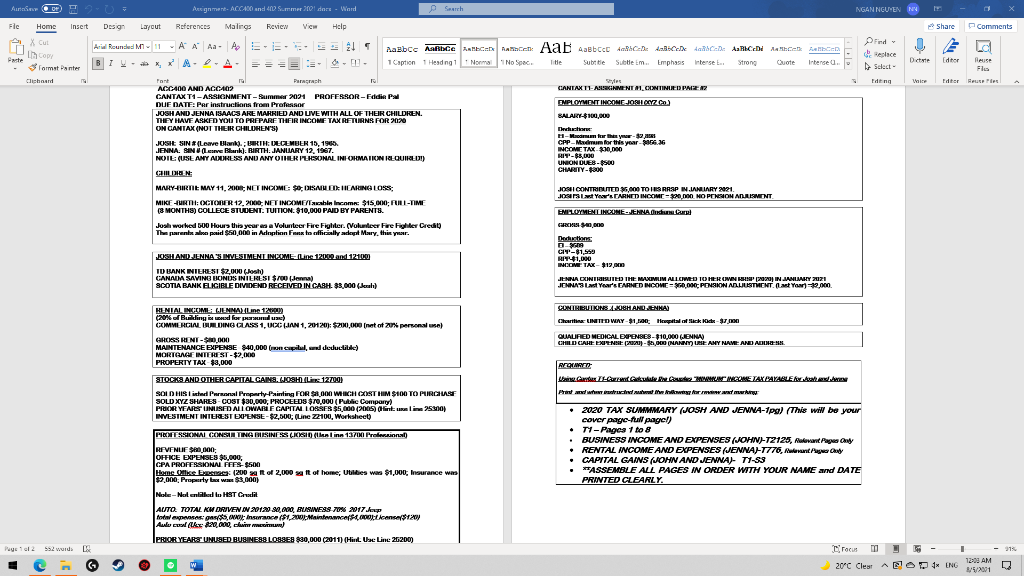
Task: Click the Save icon in title bar
Action: tap(73, 8)
